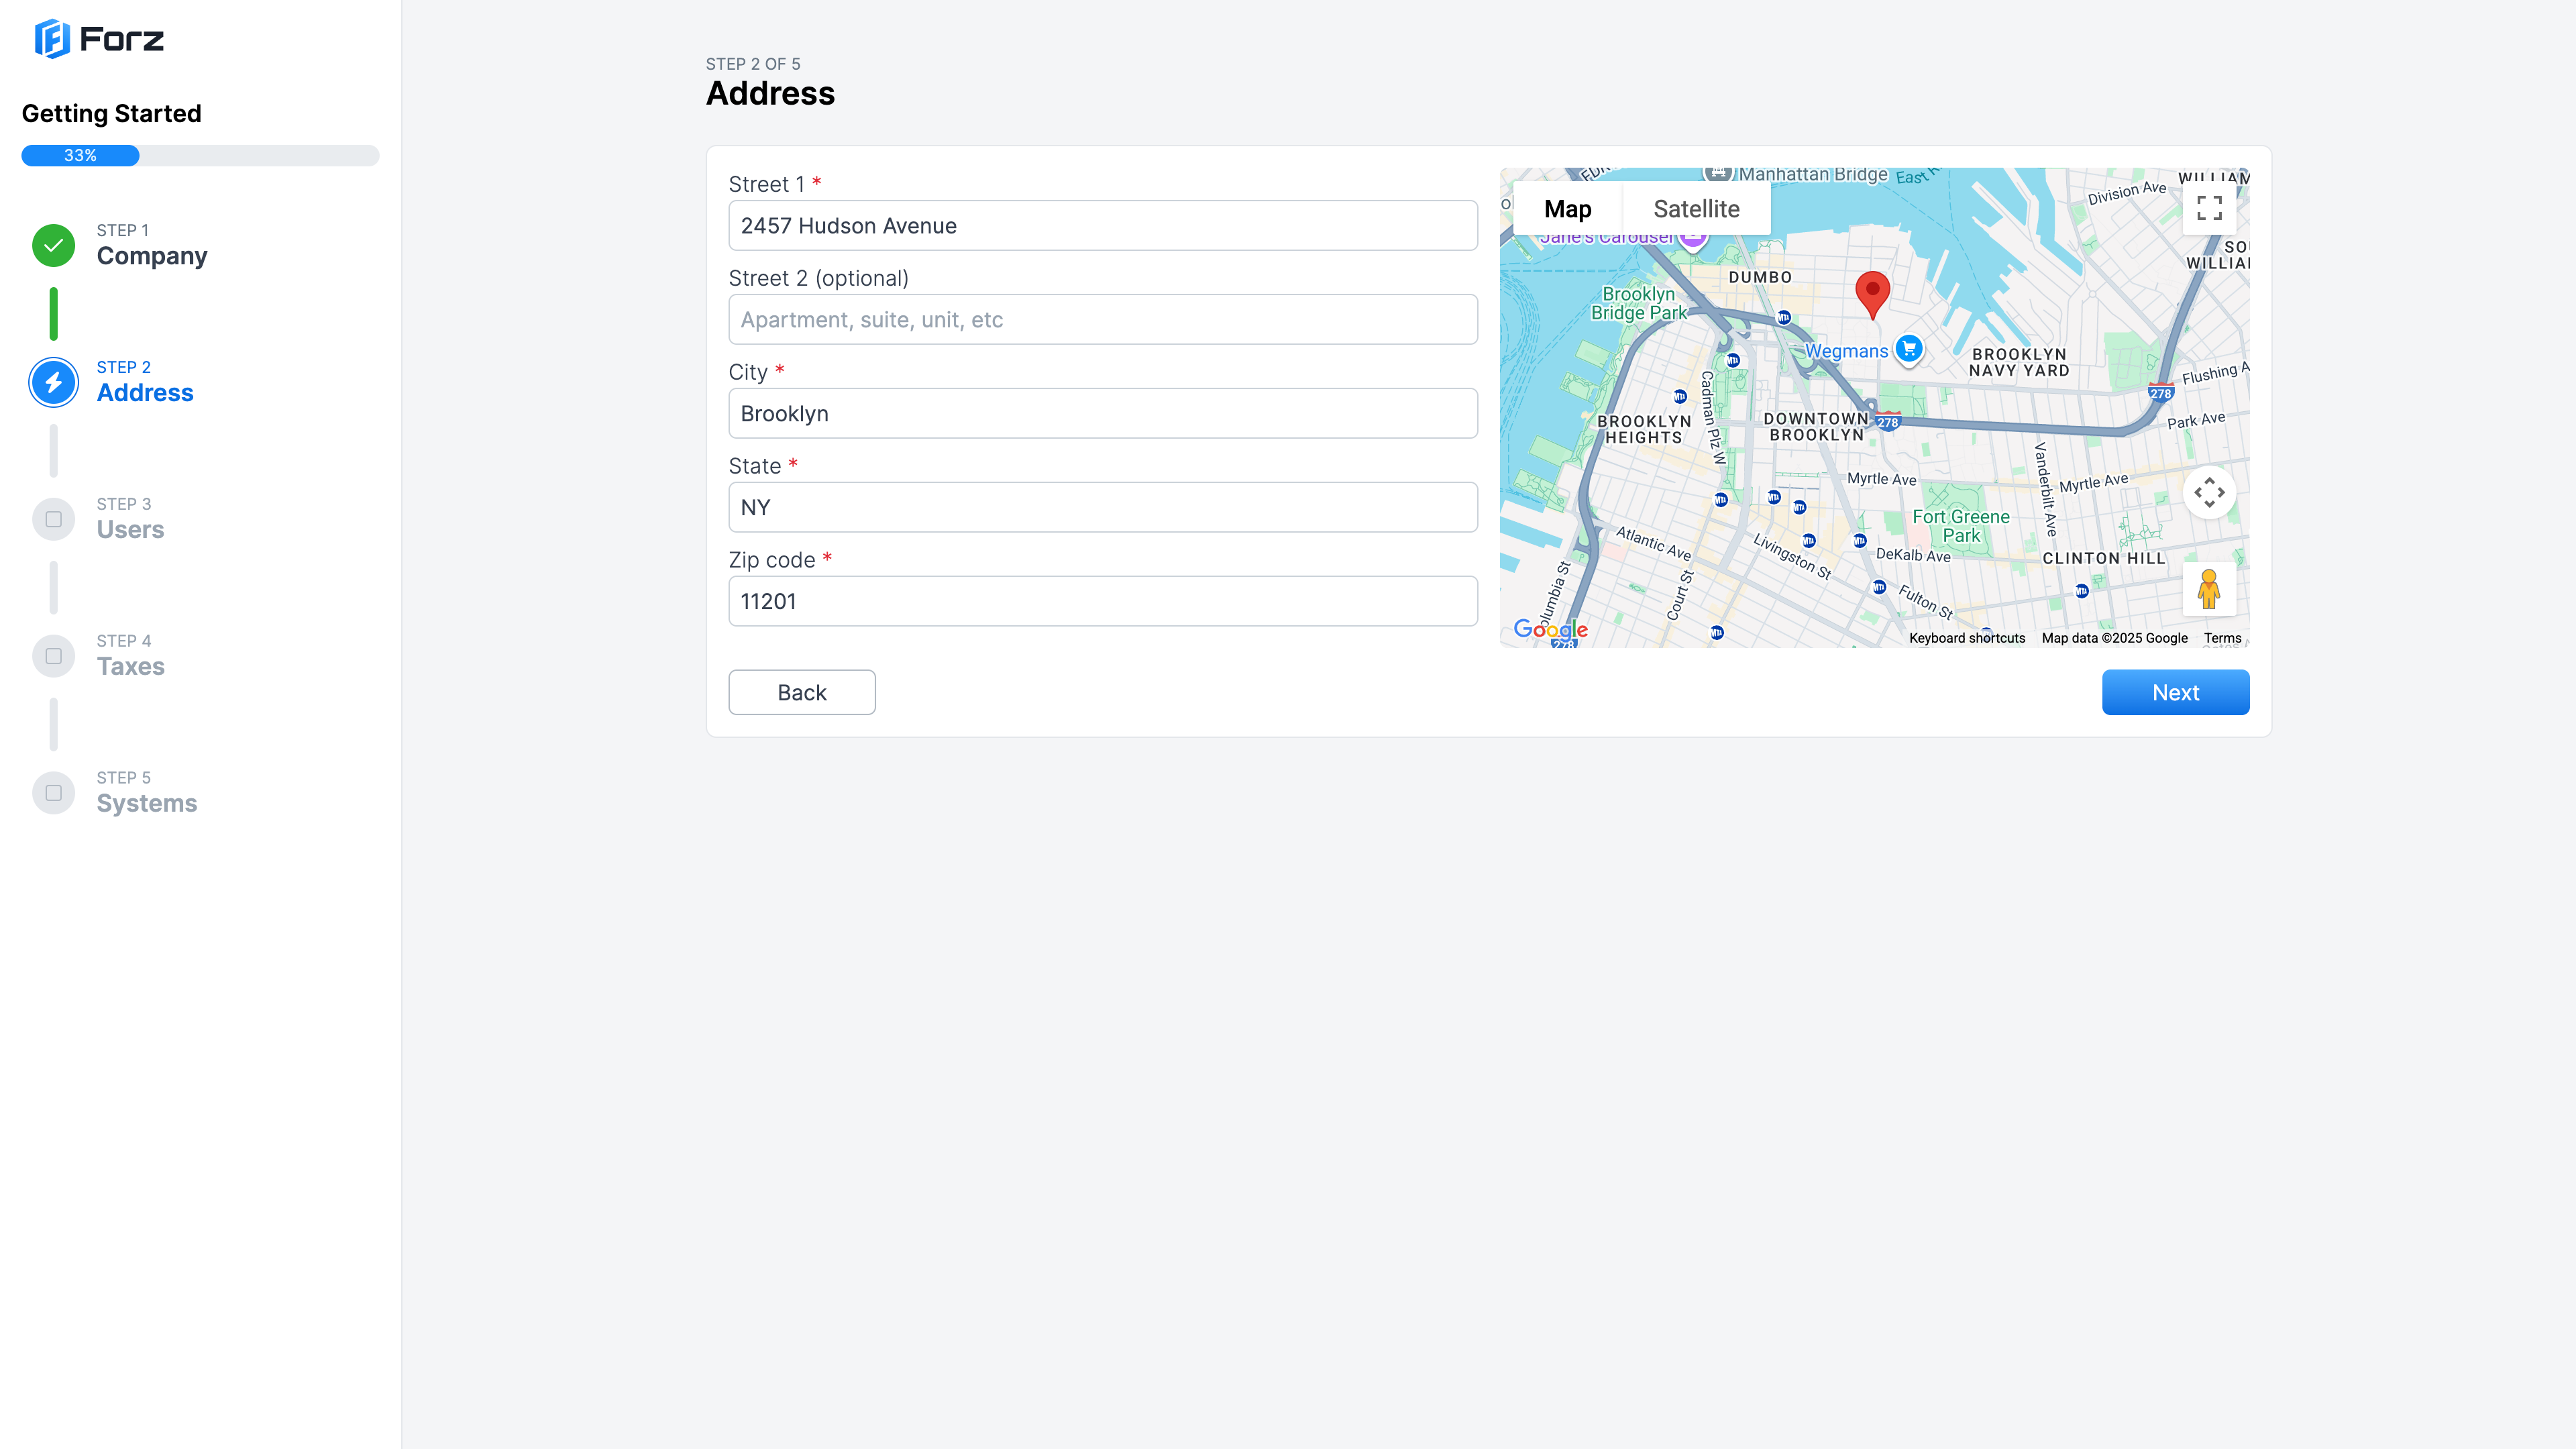The width and height of the screenshot is (2576, 1449).
Task: Click the Street View pegman icon
Action: [x=2209, y=589]
